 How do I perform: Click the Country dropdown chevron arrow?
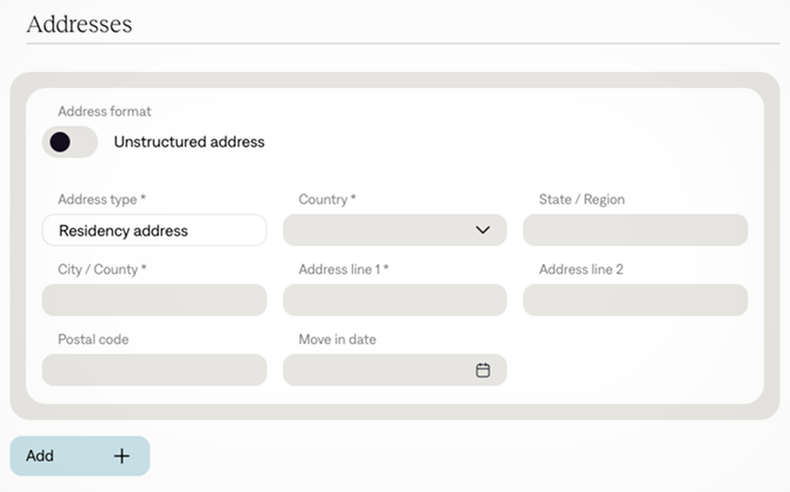[483, 230]
